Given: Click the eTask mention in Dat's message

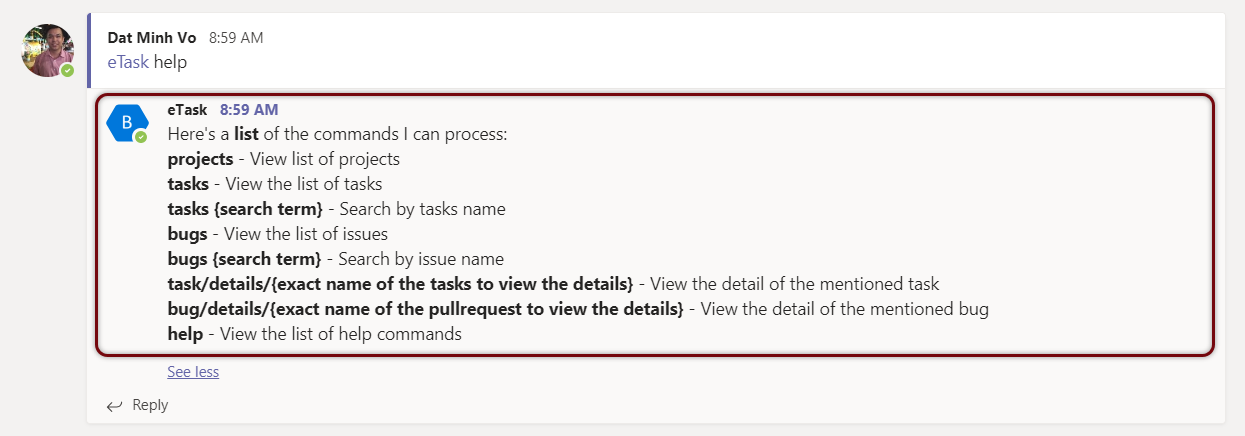Looking at the screenshot, I should pyautogui.click(x=128, y=62).
